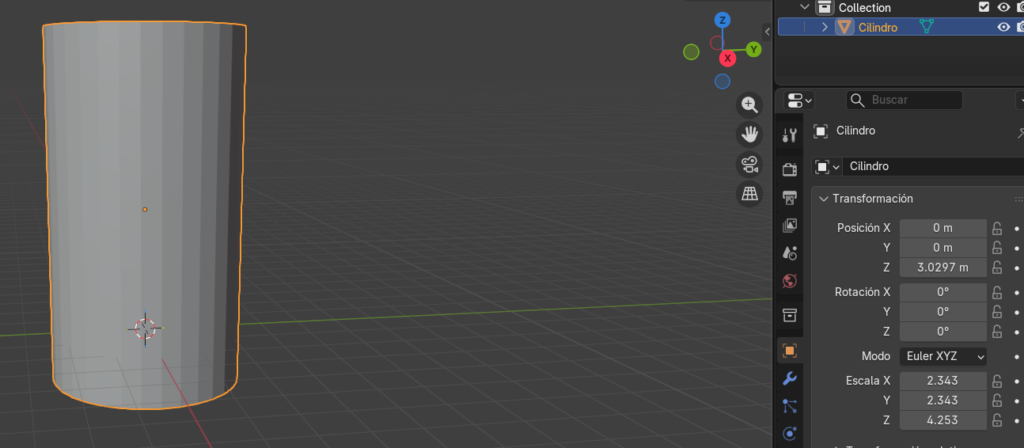Open the Collection properties tab
The height and width of the screenshot is (448, 1024).
790,315
